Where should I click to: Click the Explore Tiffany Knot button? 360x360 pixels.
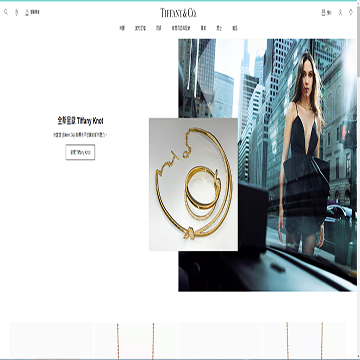coord(80,152)
